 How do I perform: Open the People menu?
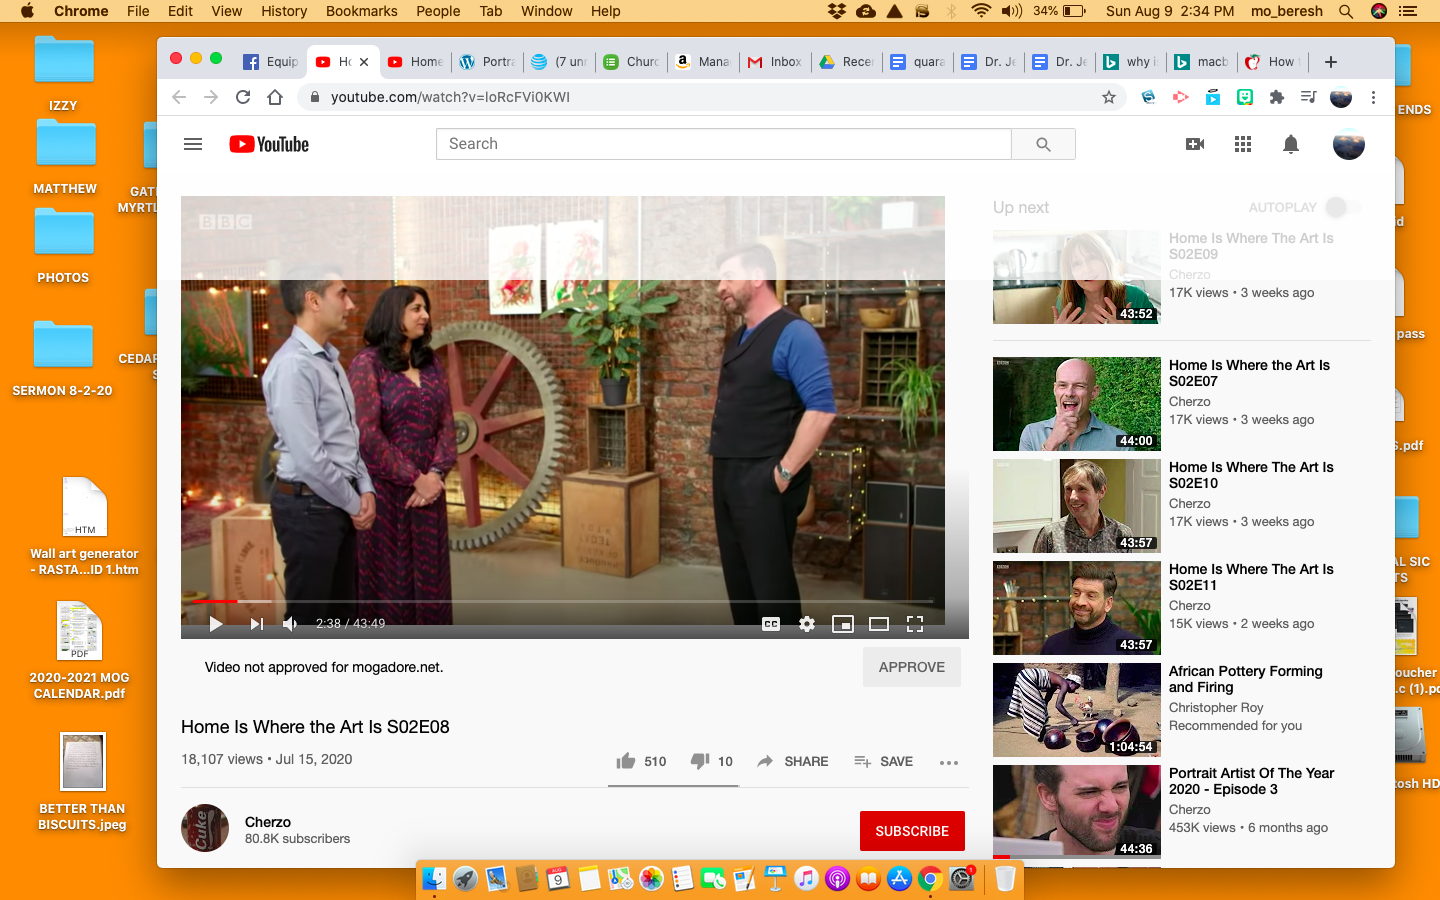(438, 11)
